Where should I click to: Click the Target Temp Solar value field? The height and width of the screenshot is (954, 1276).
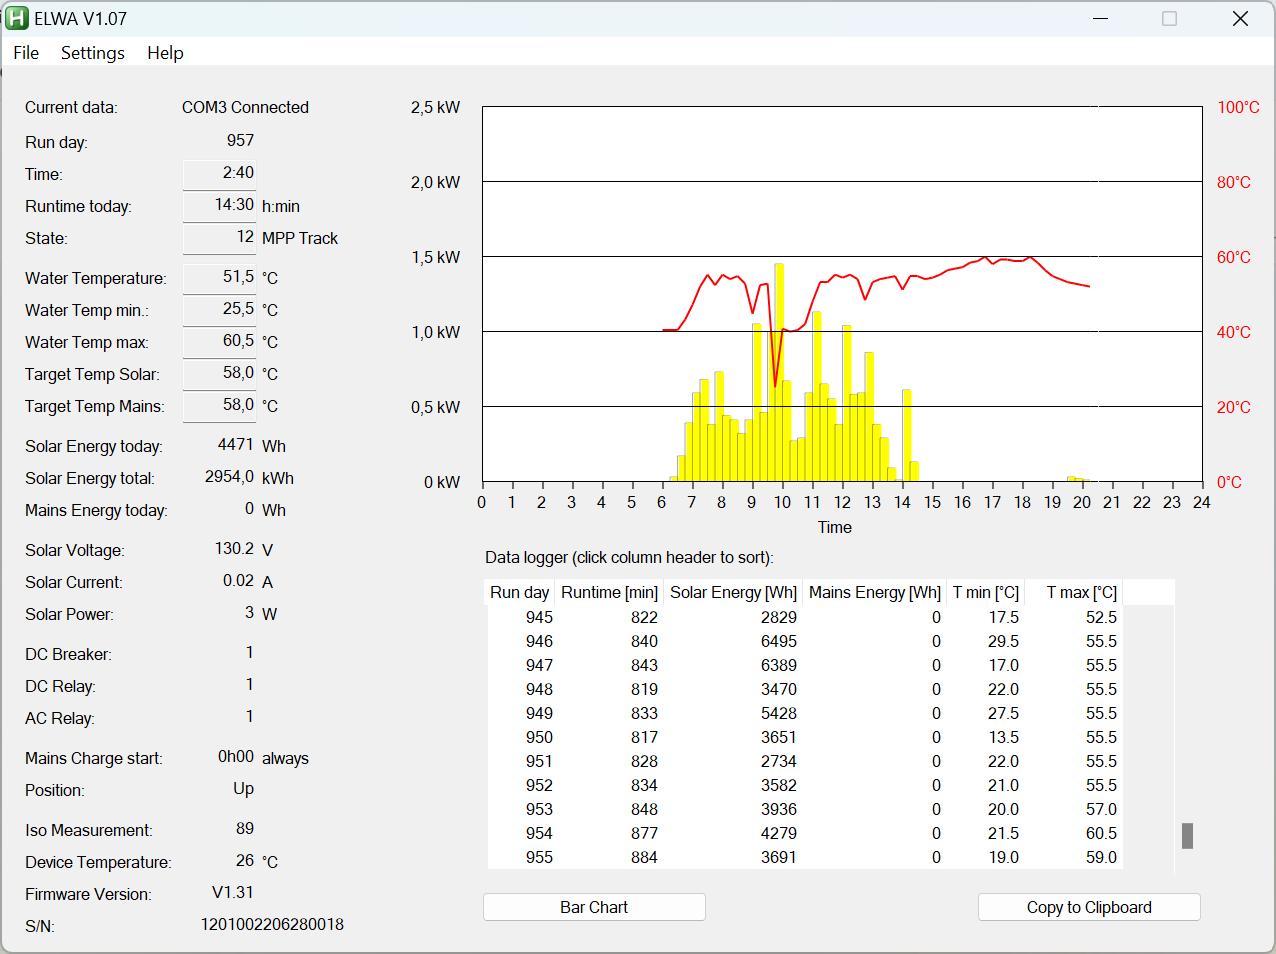[x=220, y=373]
